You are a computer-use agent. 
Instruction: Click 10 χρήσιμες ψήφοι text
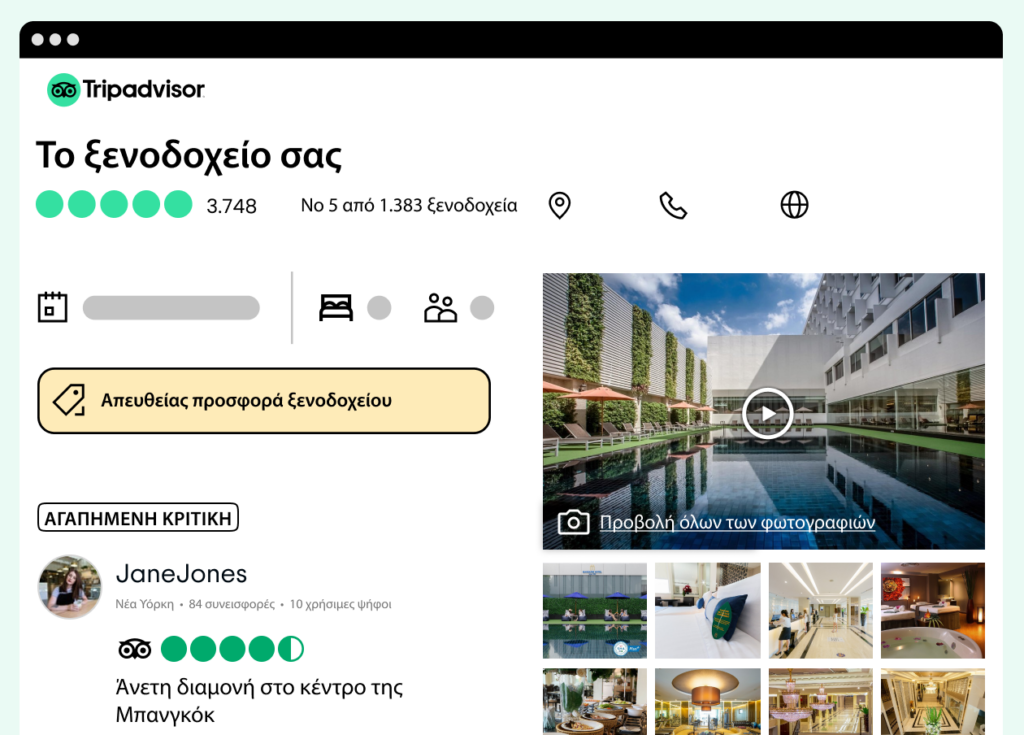340,604
